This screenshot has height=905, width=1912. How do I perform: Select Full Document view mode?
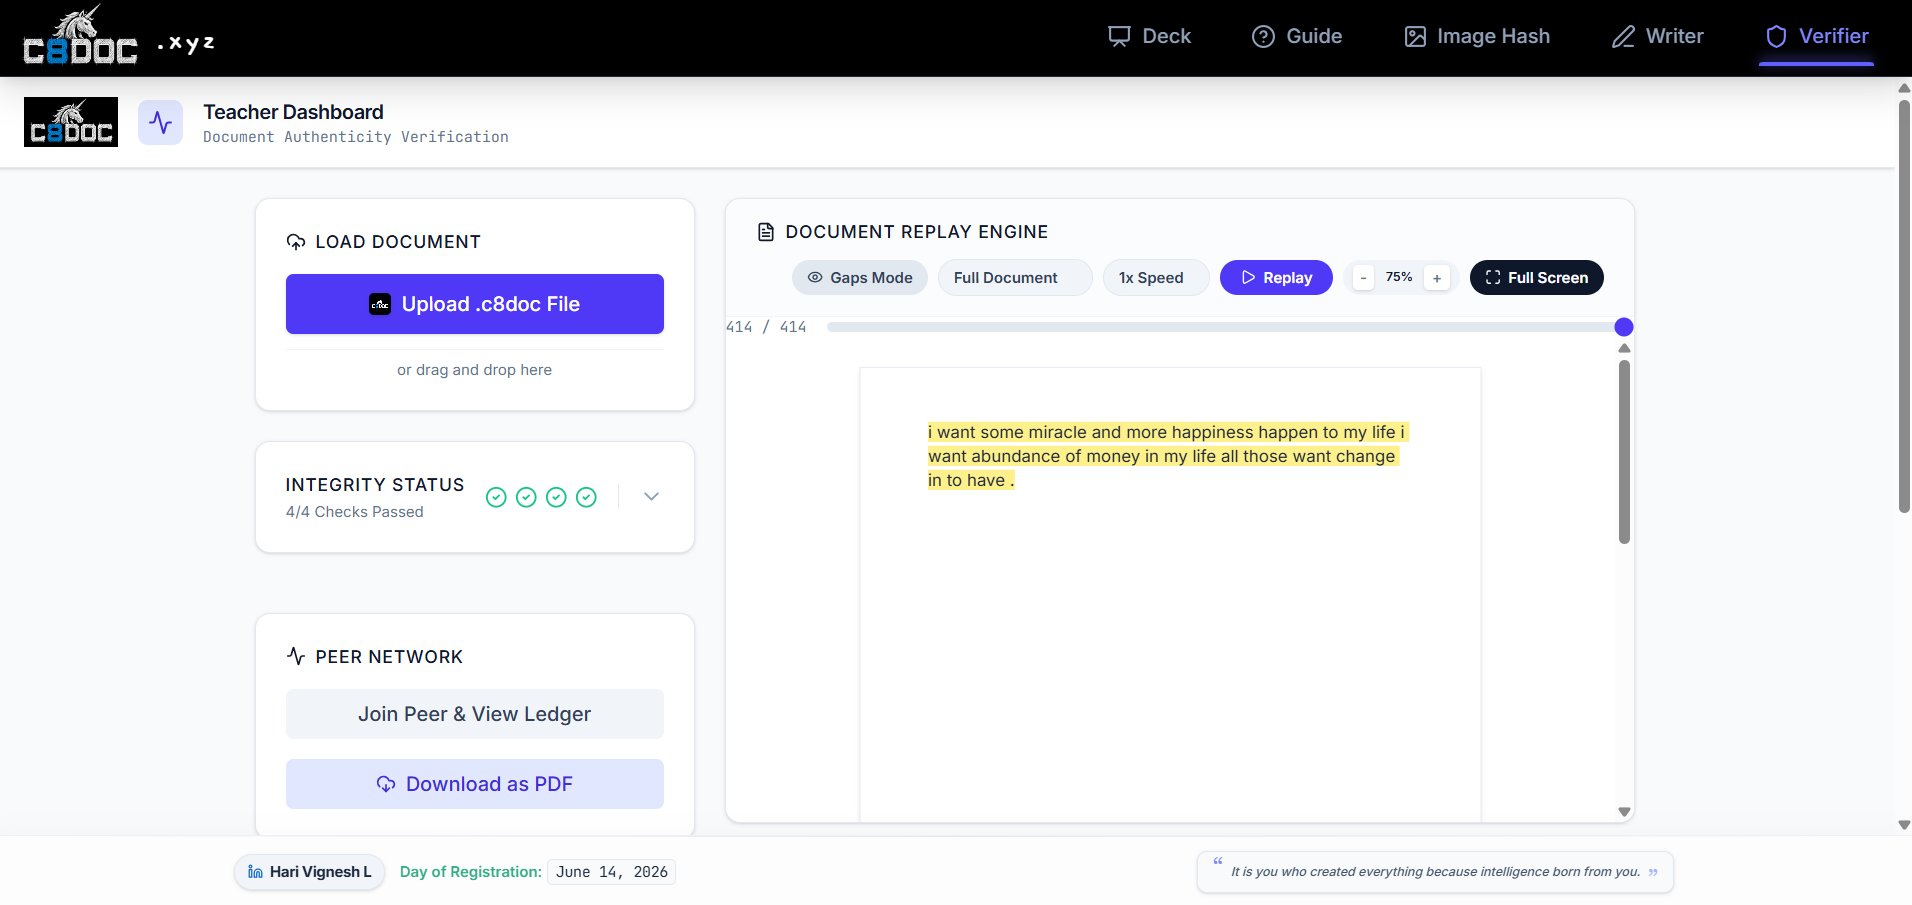(1015, 277)
